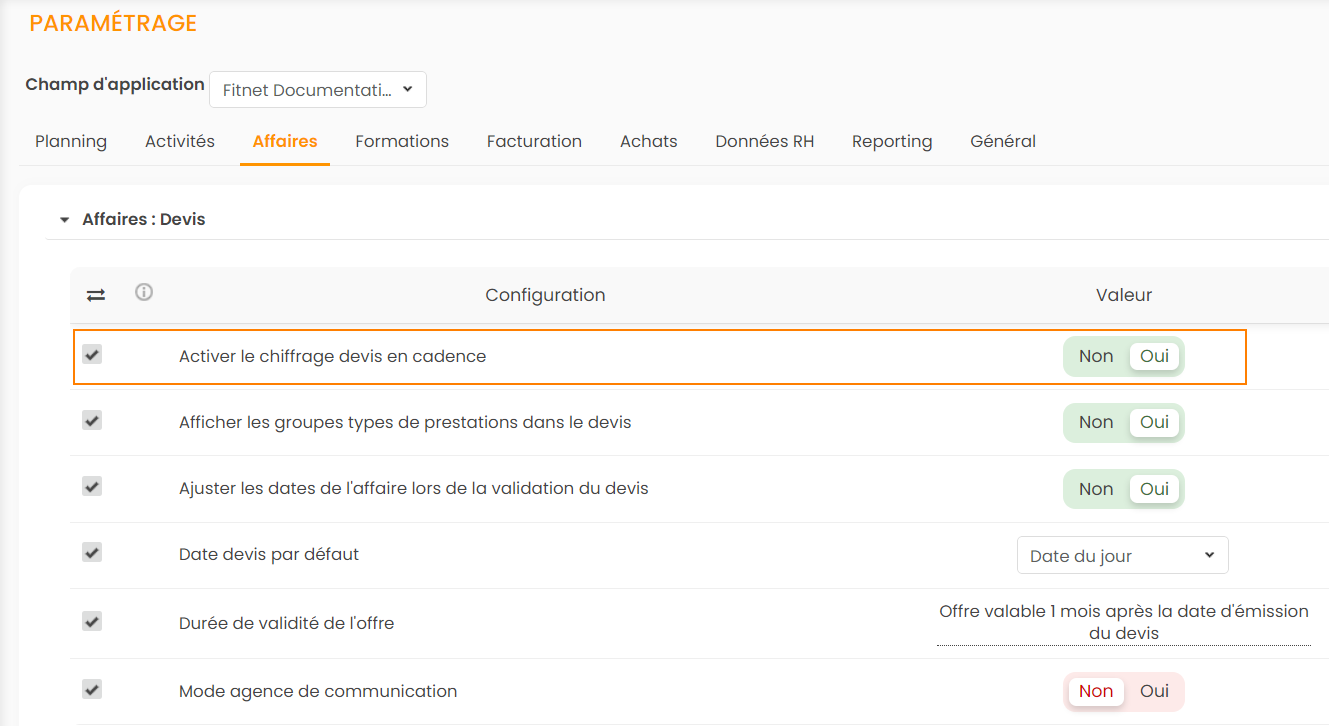Click the info icon in table header
This screenshot has height=726, width=1329.
coord(144,293)
